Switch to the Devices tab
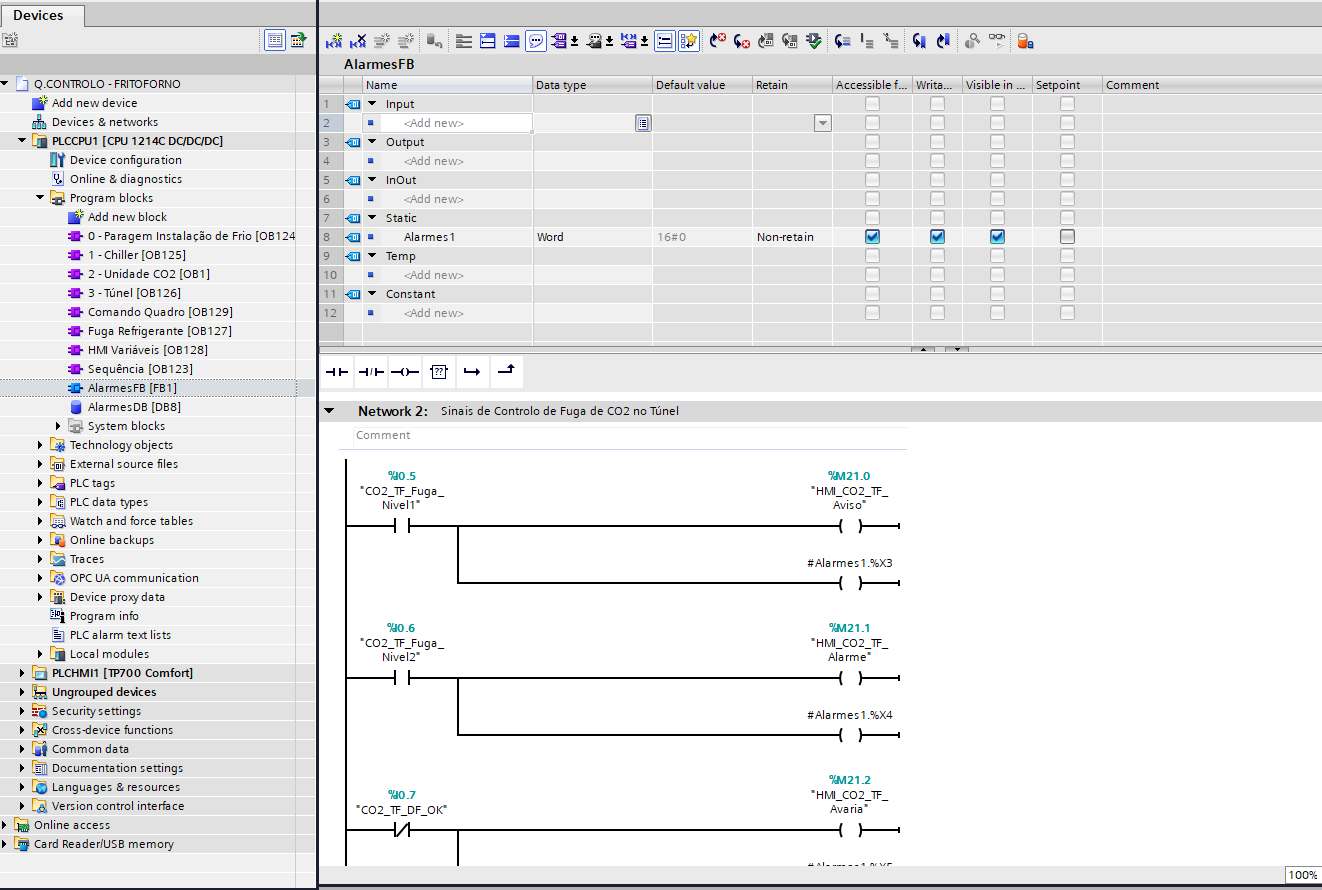Image resolution: width=1322 pixels, height=890 pixels. (38, 15)
